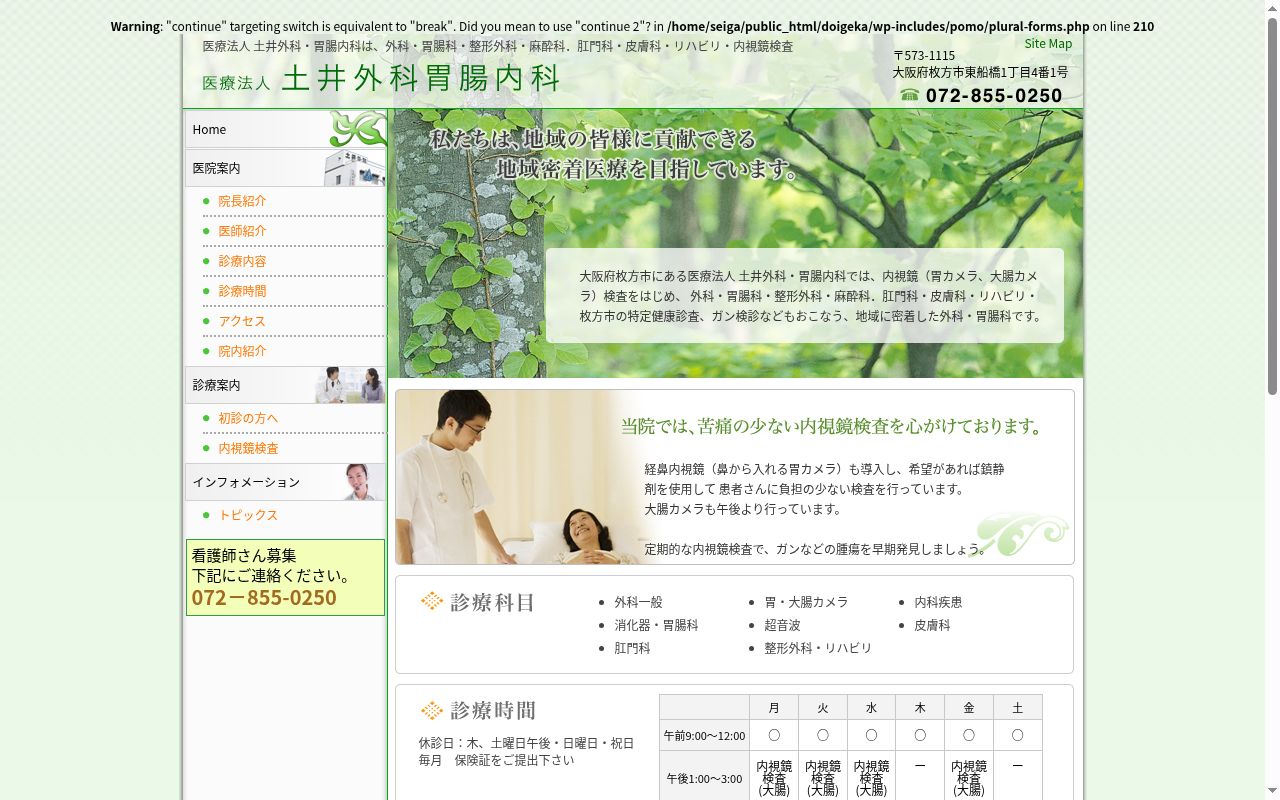The image size is (1280, 800).
Task: Select the 肛門科 list item
Action: pos(632,648)
